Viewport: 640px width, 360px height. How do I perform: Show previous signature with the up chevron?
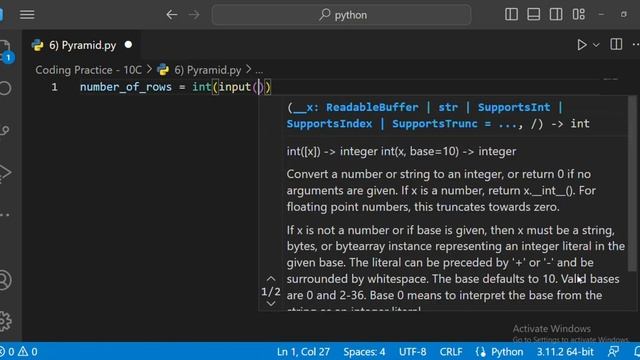[x=271, y=279]
